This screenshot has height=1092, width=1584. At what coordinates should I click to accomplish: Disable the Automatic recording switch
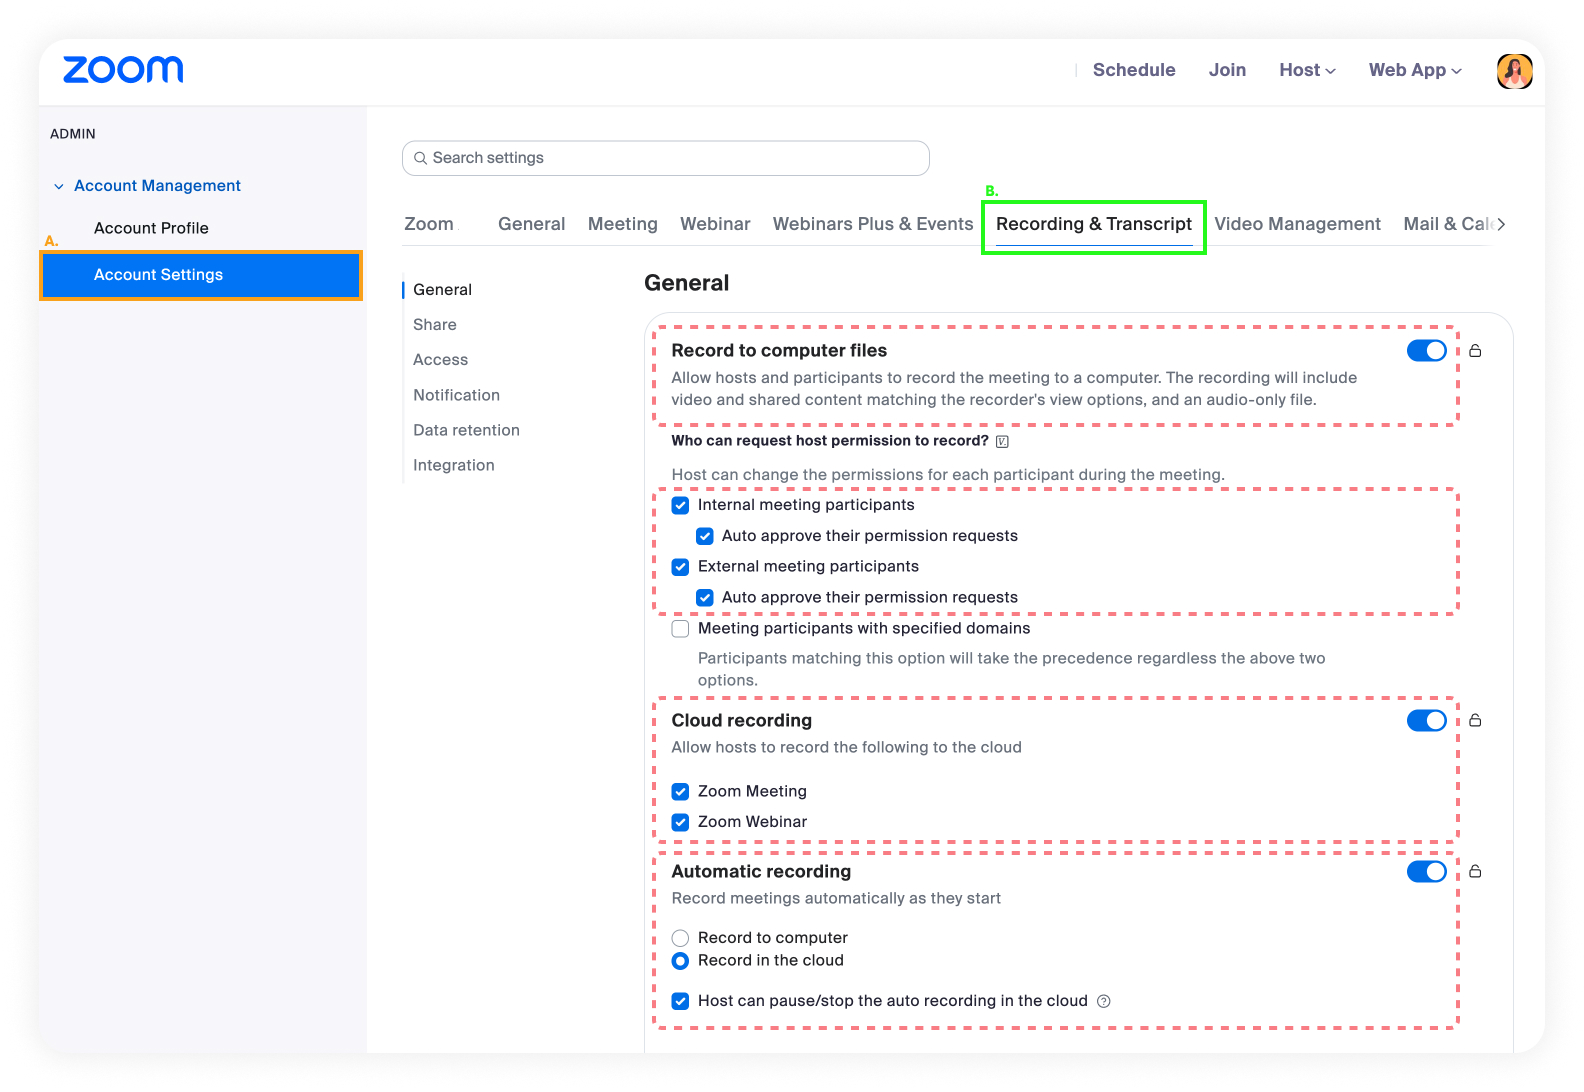click(x=1426, y=872)
